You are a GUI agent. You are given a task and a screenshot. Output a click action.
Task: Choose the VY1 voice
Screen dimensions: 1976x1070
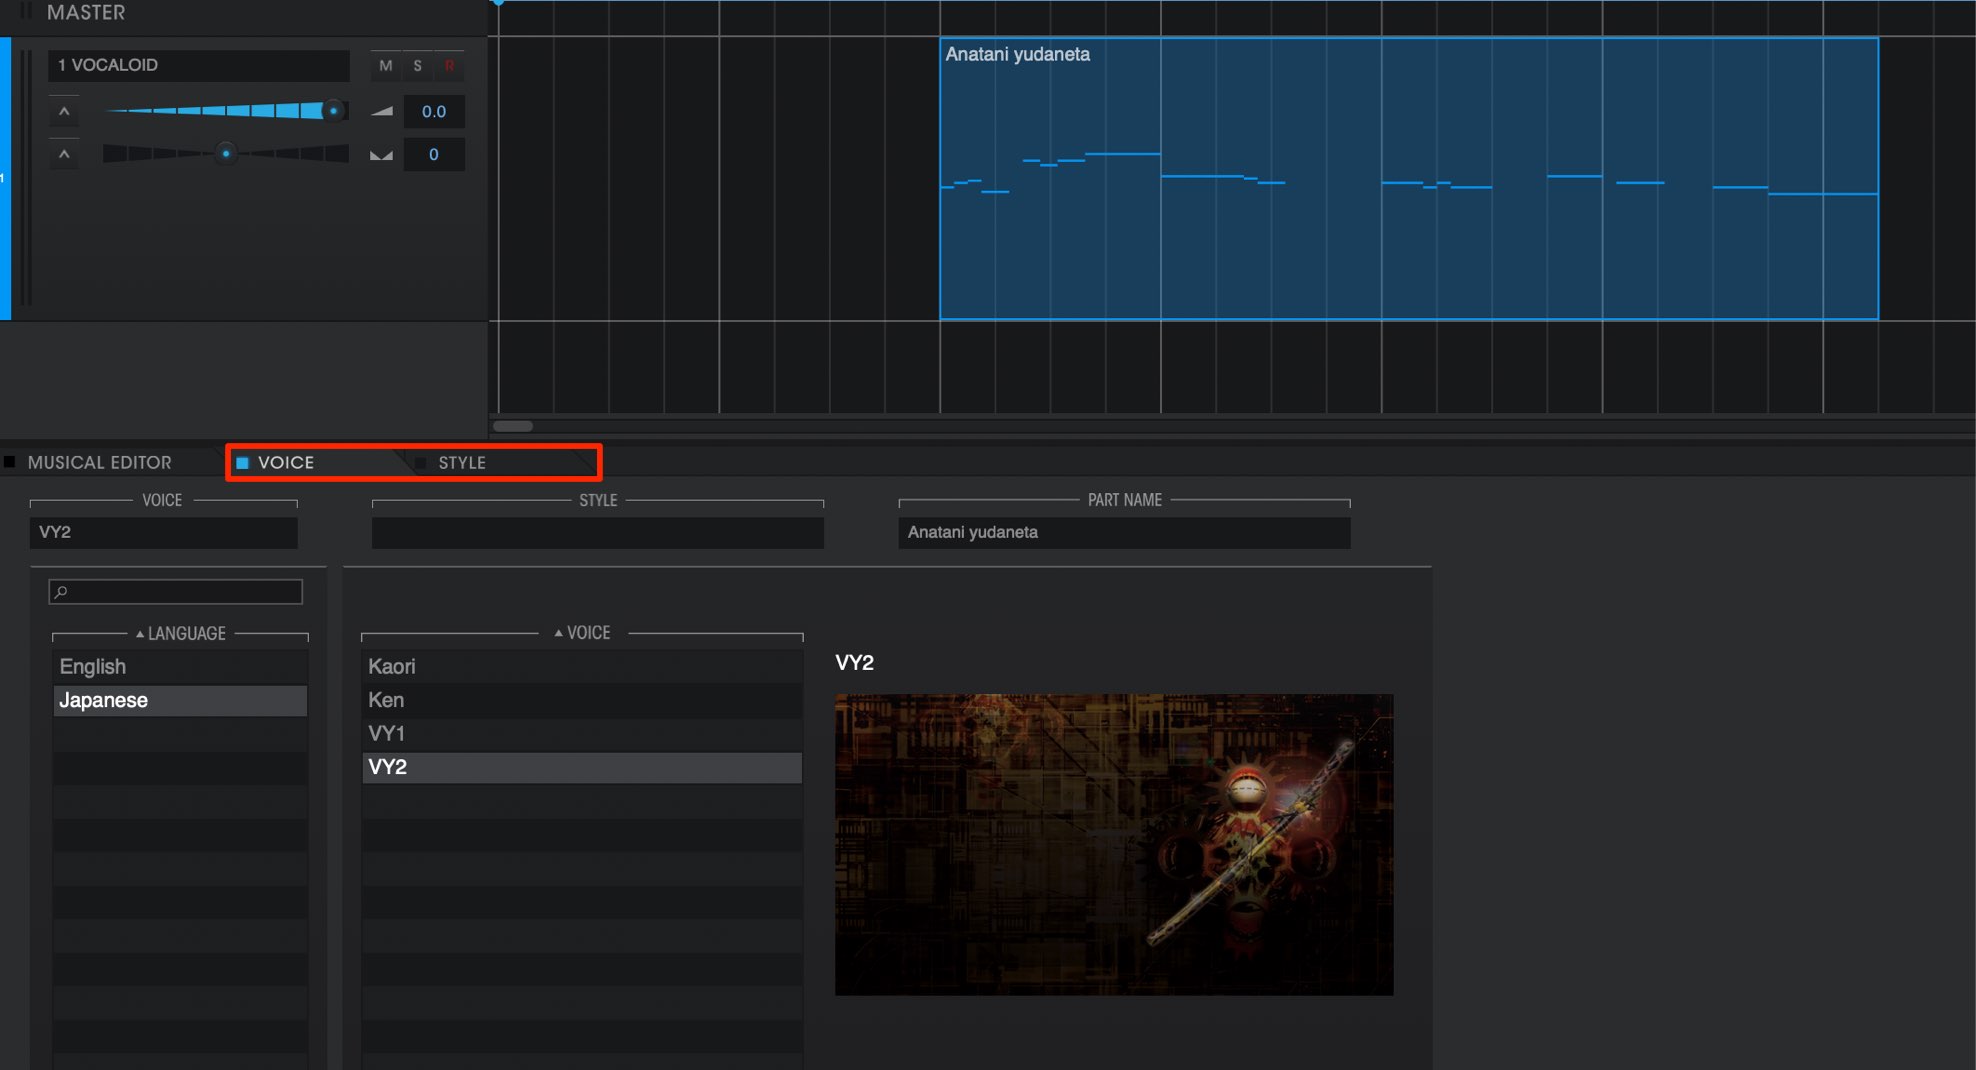[582, 734]
